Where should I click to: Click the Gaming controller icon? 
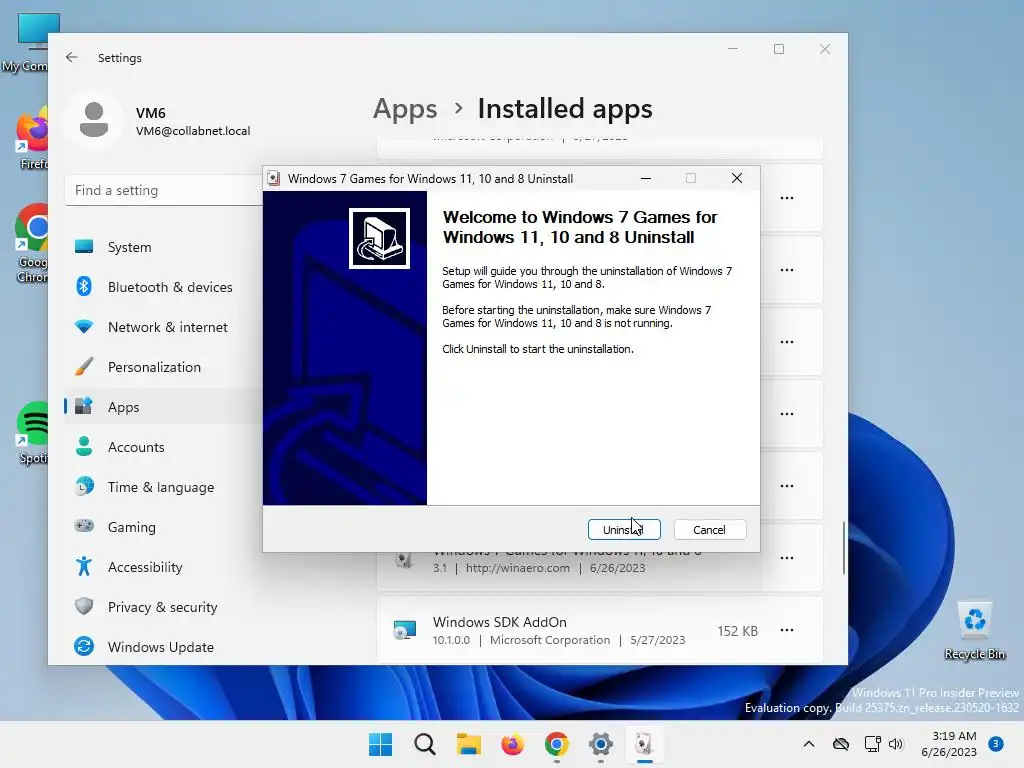point(84,526)
